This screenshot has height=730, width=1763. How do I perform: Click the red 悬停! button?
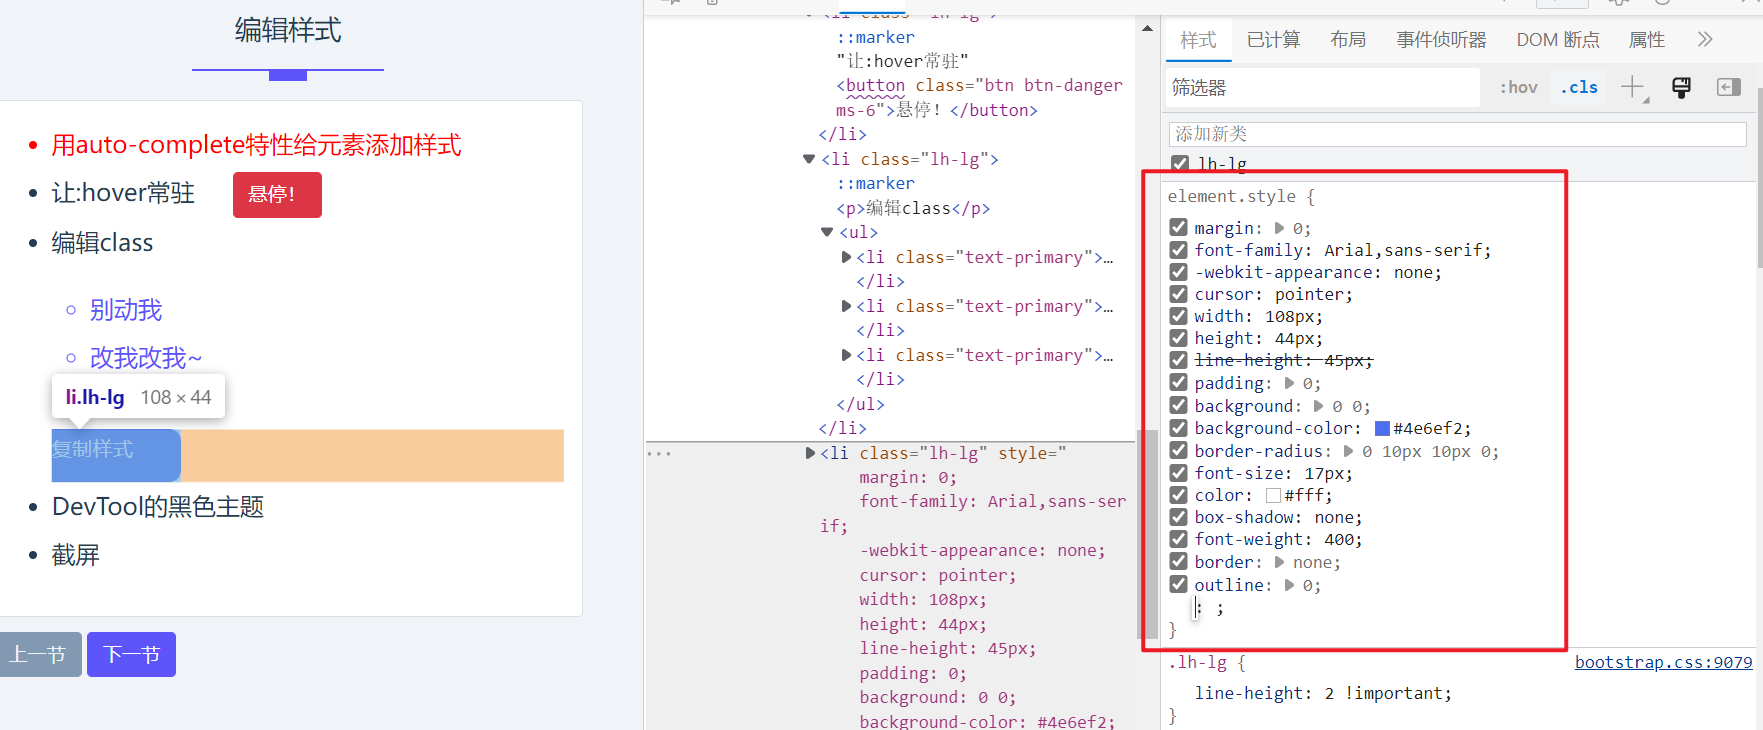[277, 194]
